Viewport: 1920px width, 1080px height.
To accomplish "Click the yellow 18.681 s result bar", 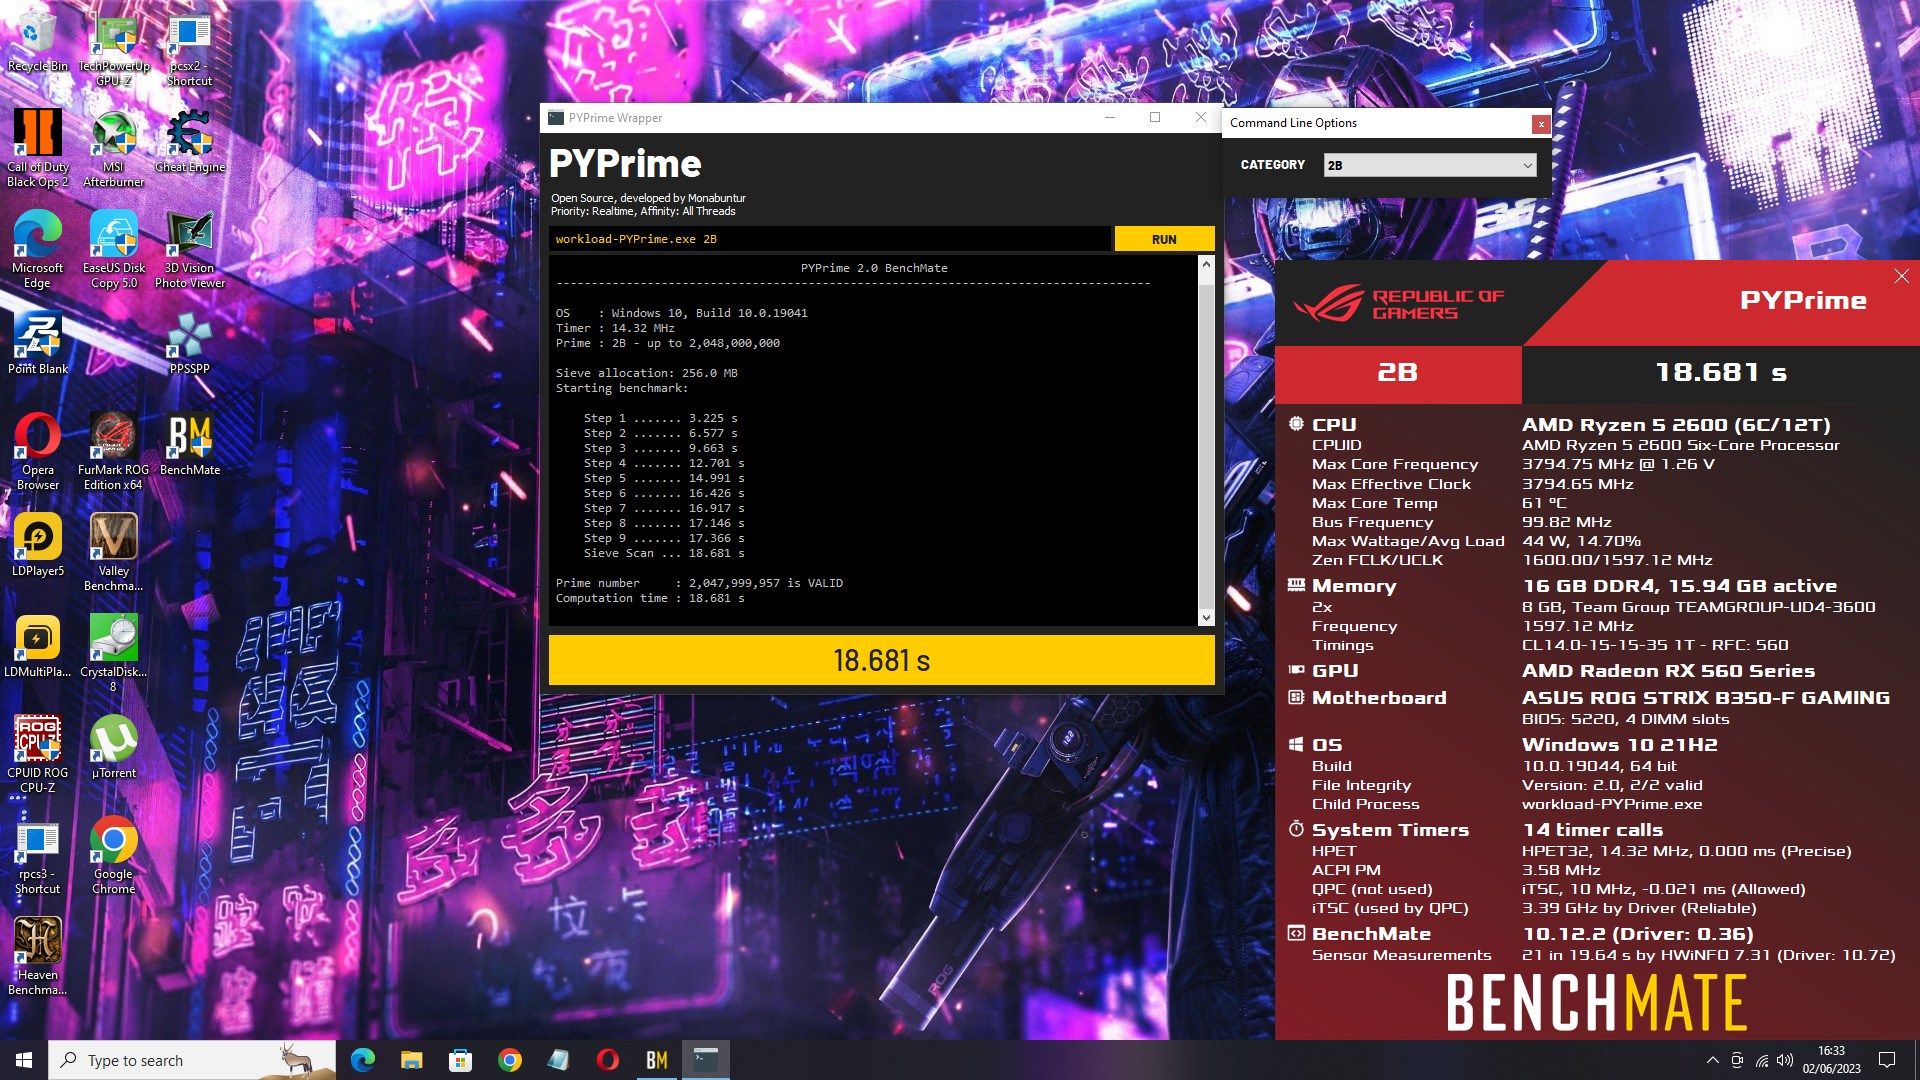I will [881, 660].
